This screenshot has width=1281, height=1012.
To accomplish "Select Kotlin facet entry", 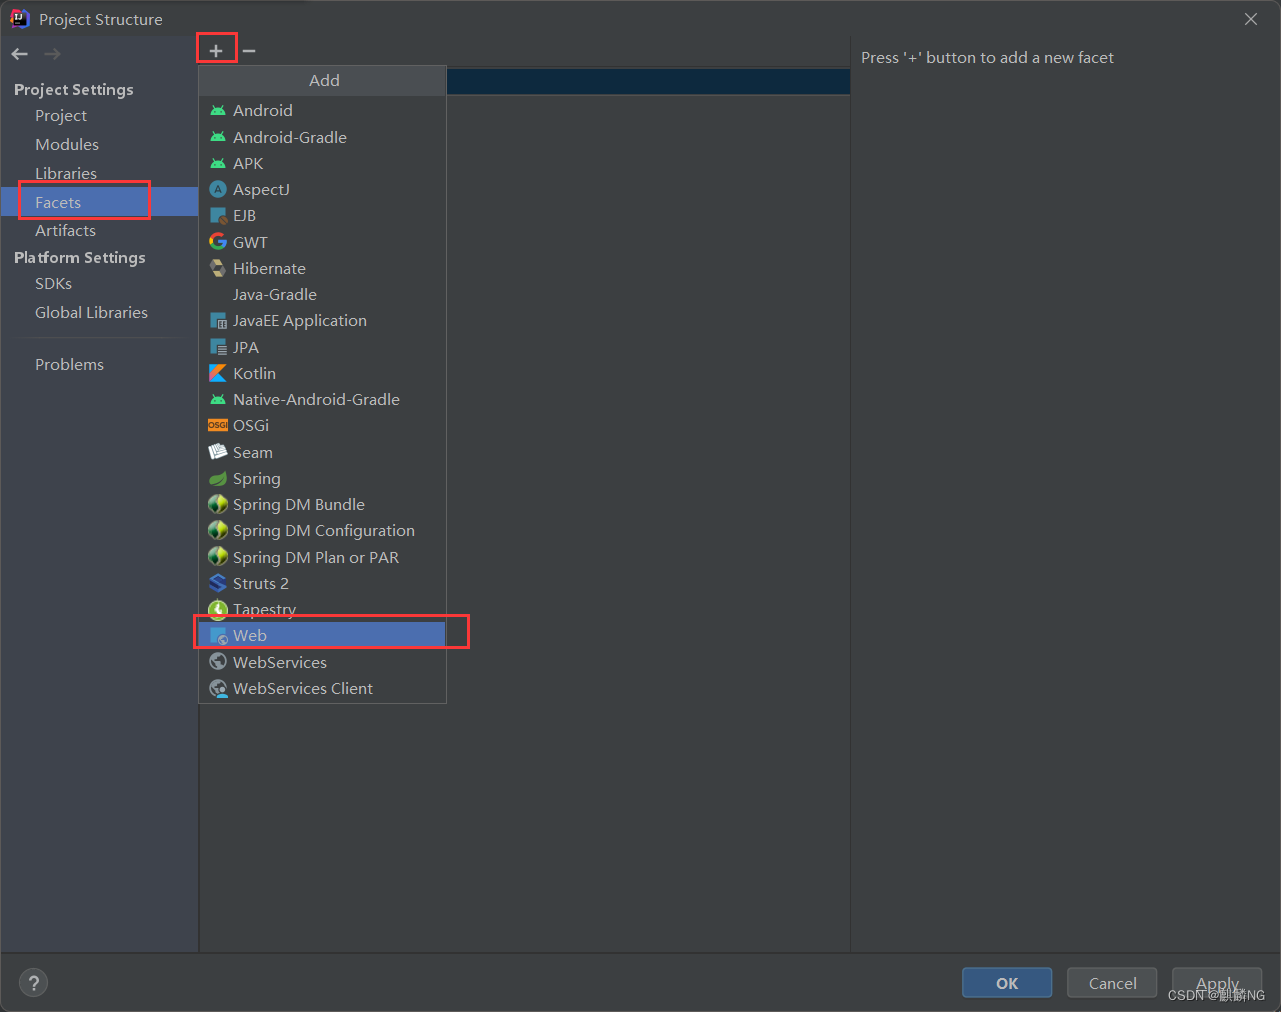I will coord(322,373).
